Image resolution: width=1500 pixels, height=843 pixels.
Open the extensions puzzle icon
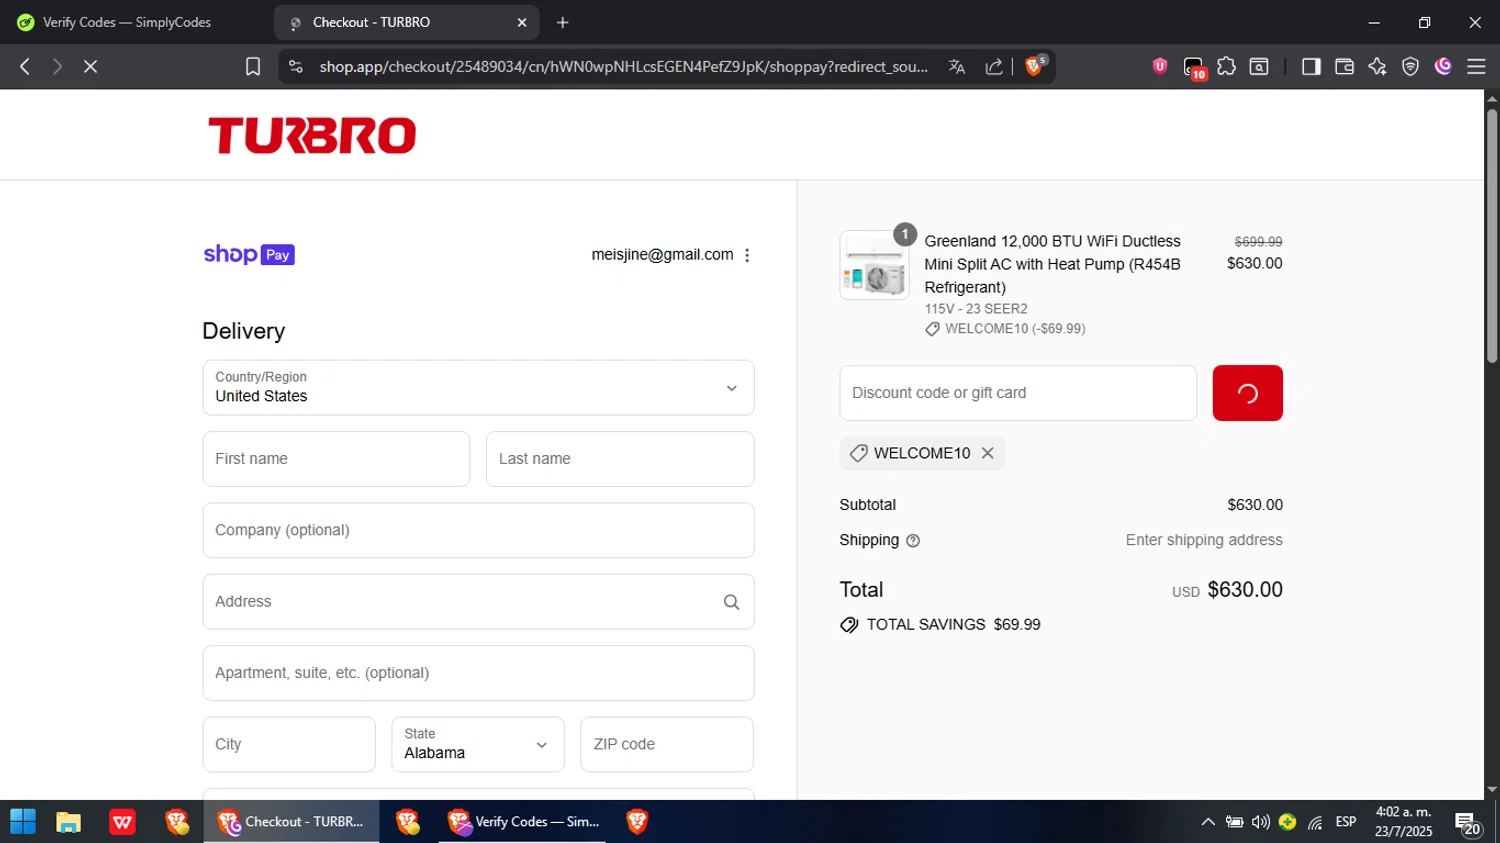click(x=1227, y=66)
